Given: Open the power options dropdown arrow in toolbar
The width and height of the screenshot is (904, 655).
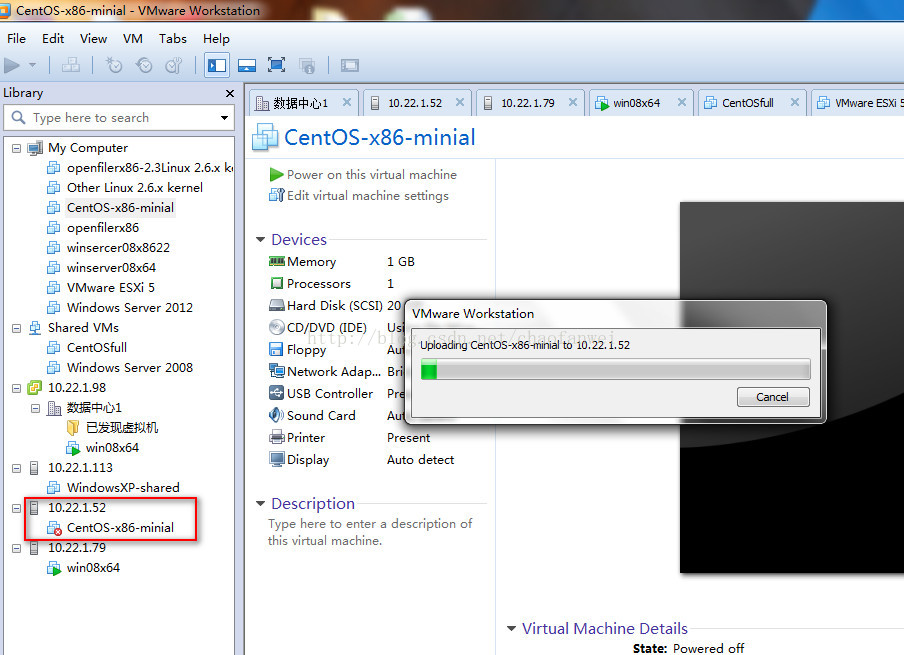Looking at the screenshot, I should (x=32, y=66).
